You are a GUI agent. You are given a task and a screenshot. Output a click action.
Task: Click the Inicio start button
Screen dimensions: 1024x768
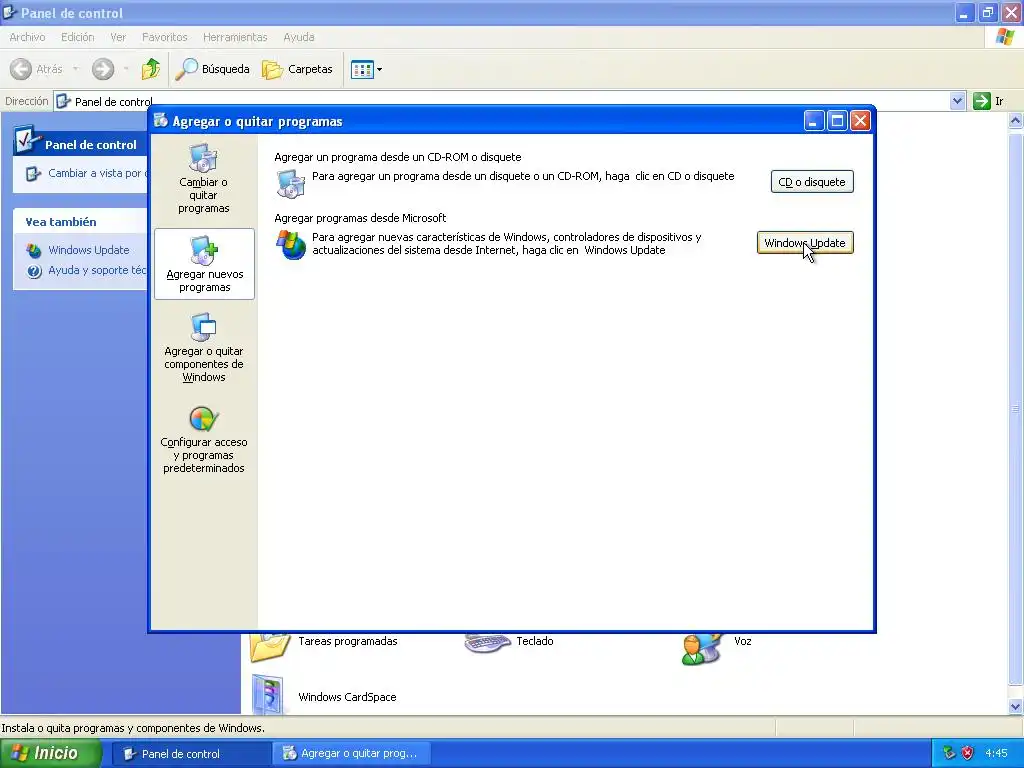click(50, 754)
